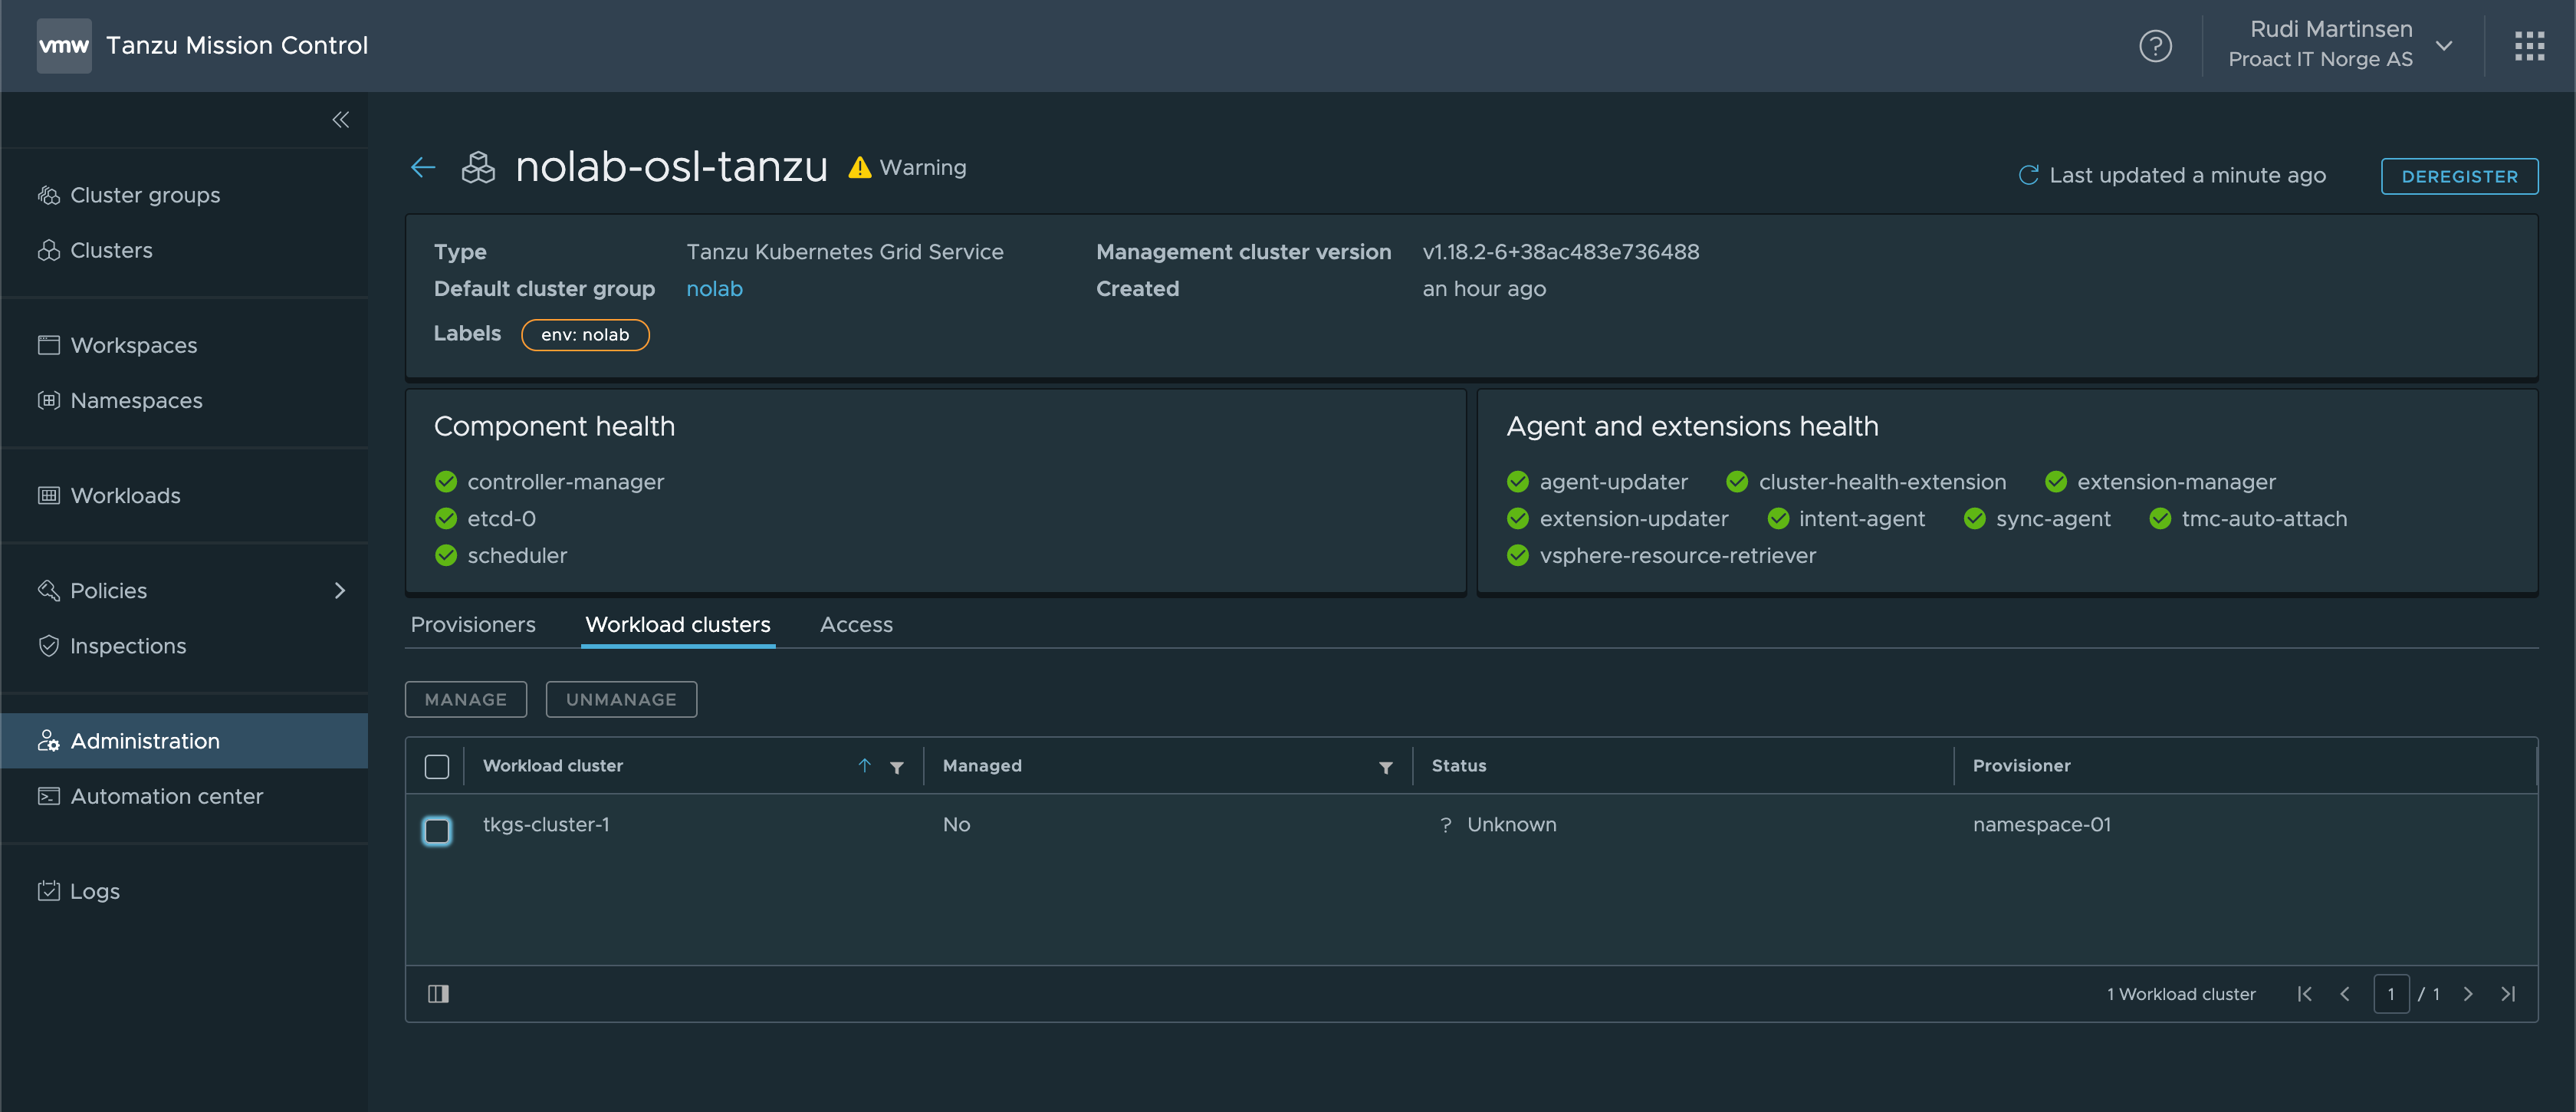The height and width of the screenshot is (1112, 2576).
Task: Click the Clusters sidebar icon
Action: tap(49, 250)
